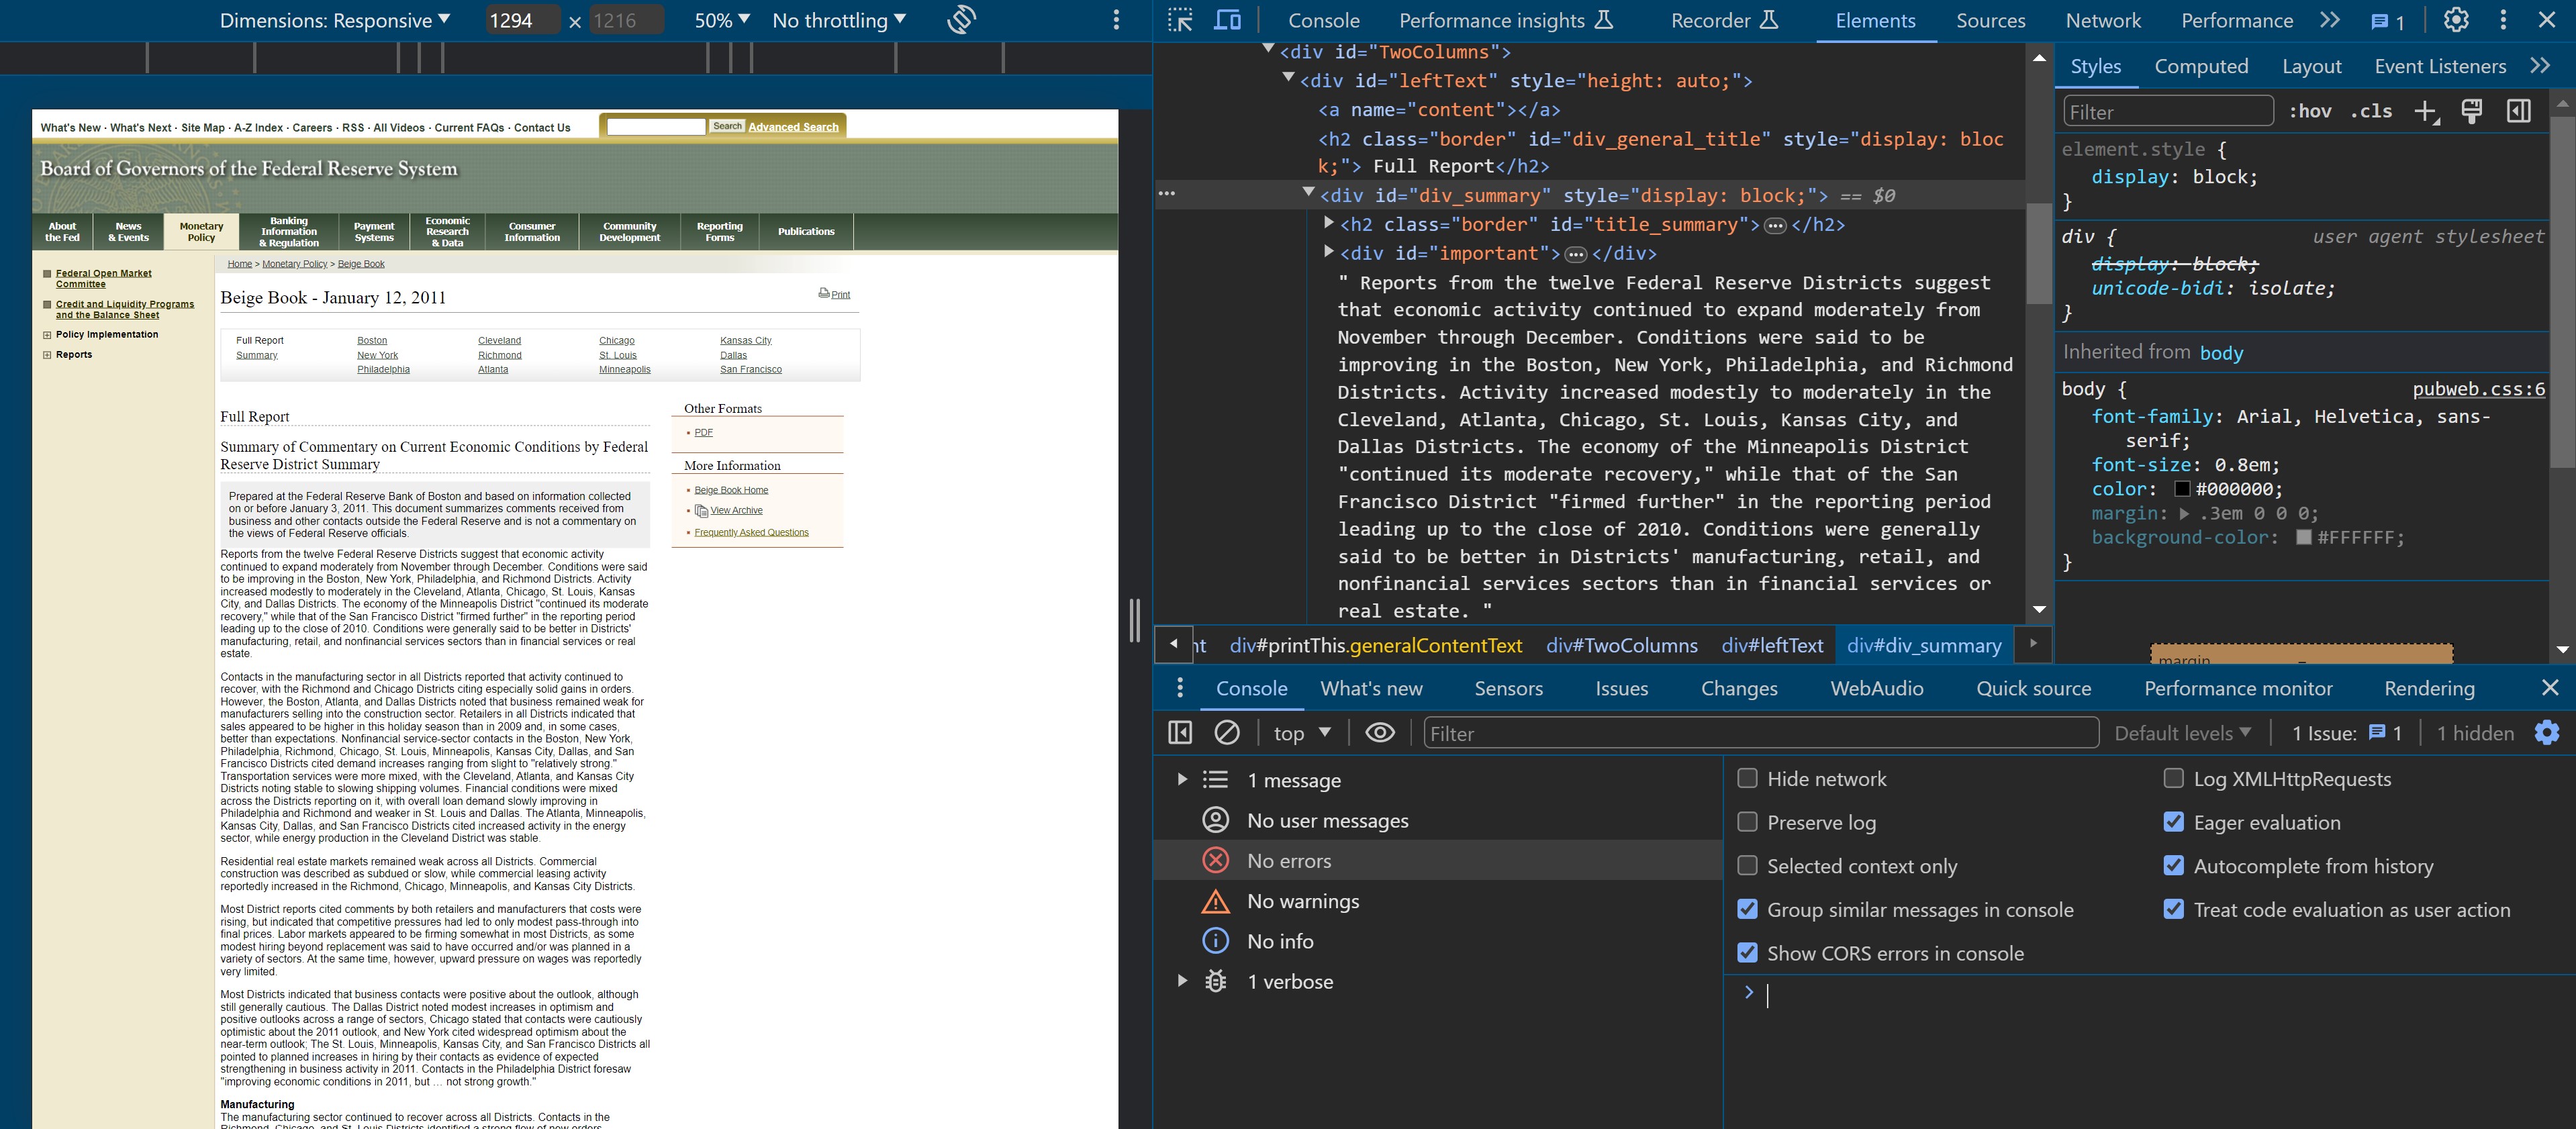The height and width of the screenshot is (1129, 2576).
Task: Create live expression with eye icon
Action: coord(1380,733)
